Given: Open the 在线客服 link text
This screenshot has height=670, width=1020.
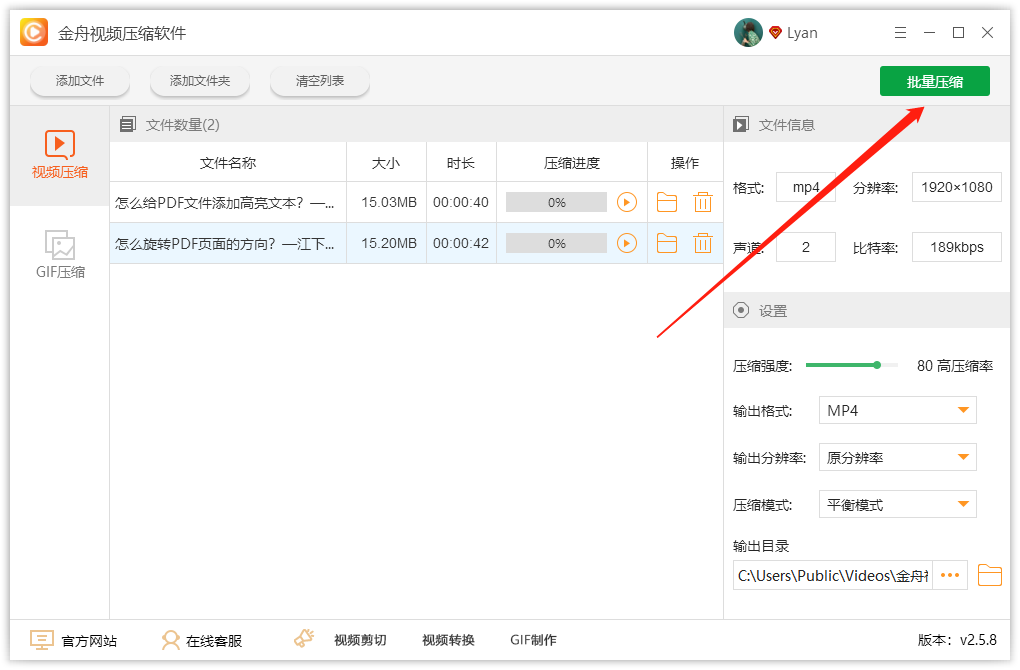Looking at the screenshot, I should 214,641.
